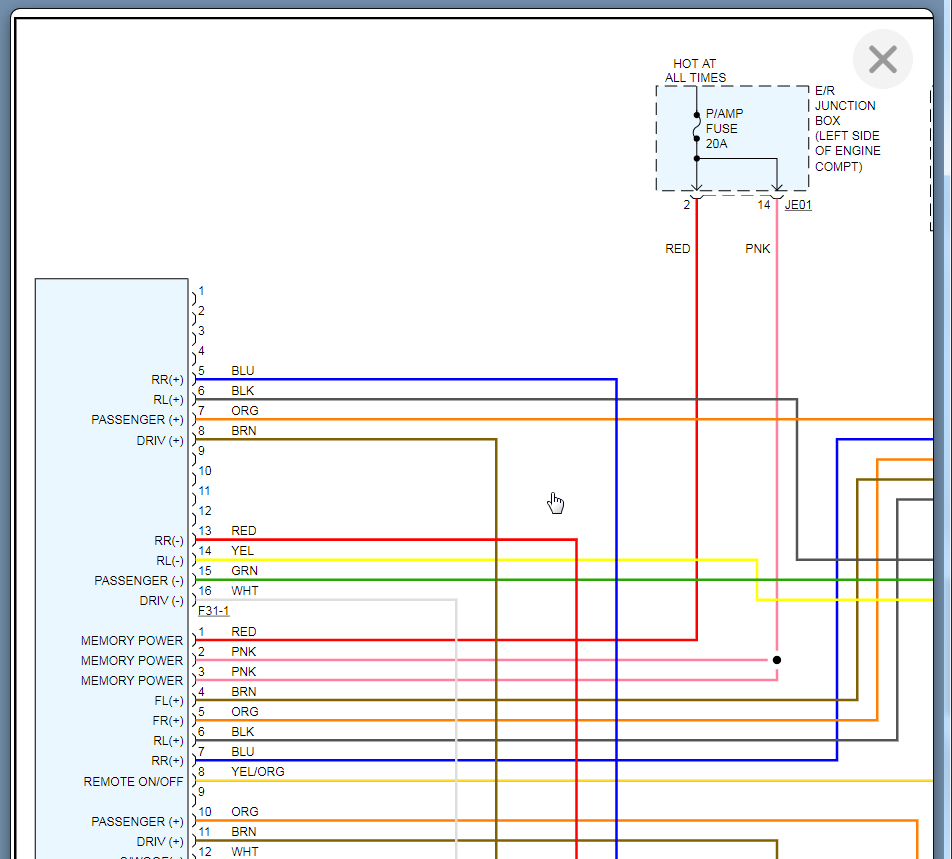This screenshot has width=952, height=859.
Task: Click the PASSENGER (-) terminal label
Action: [x=139, y=581]
